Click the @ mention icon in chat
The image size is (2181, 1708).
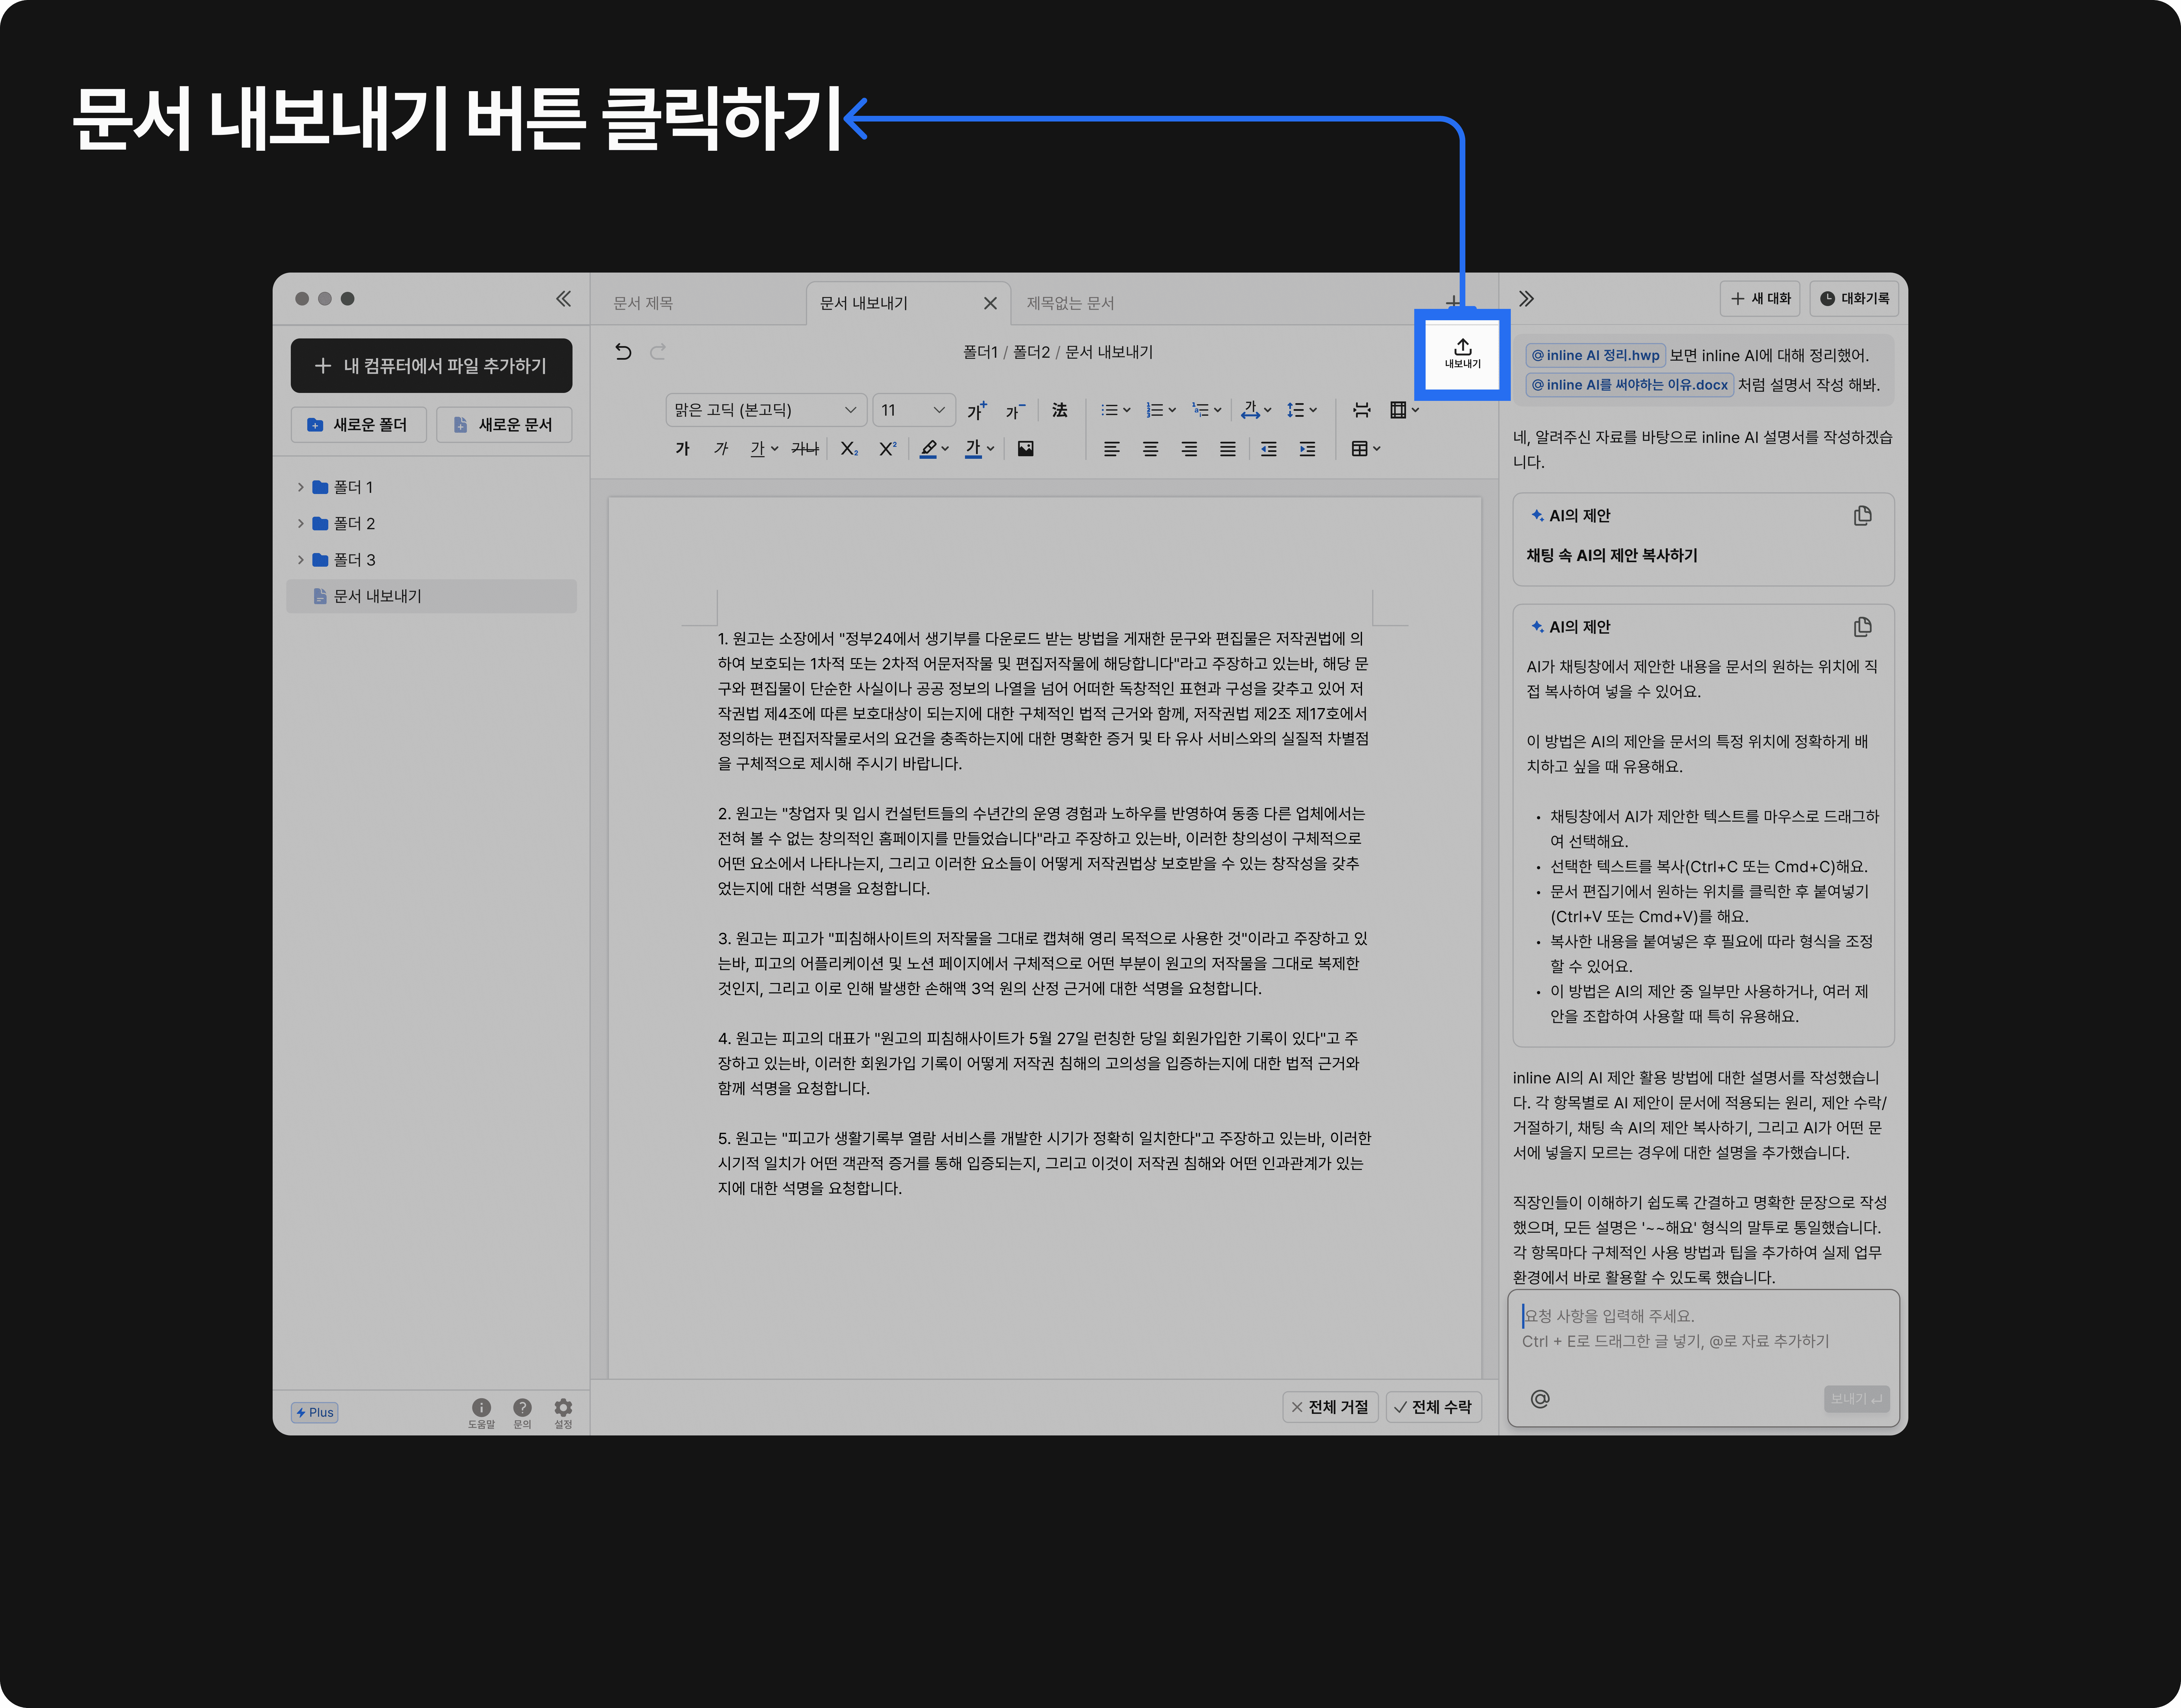pos(1540,1399)
